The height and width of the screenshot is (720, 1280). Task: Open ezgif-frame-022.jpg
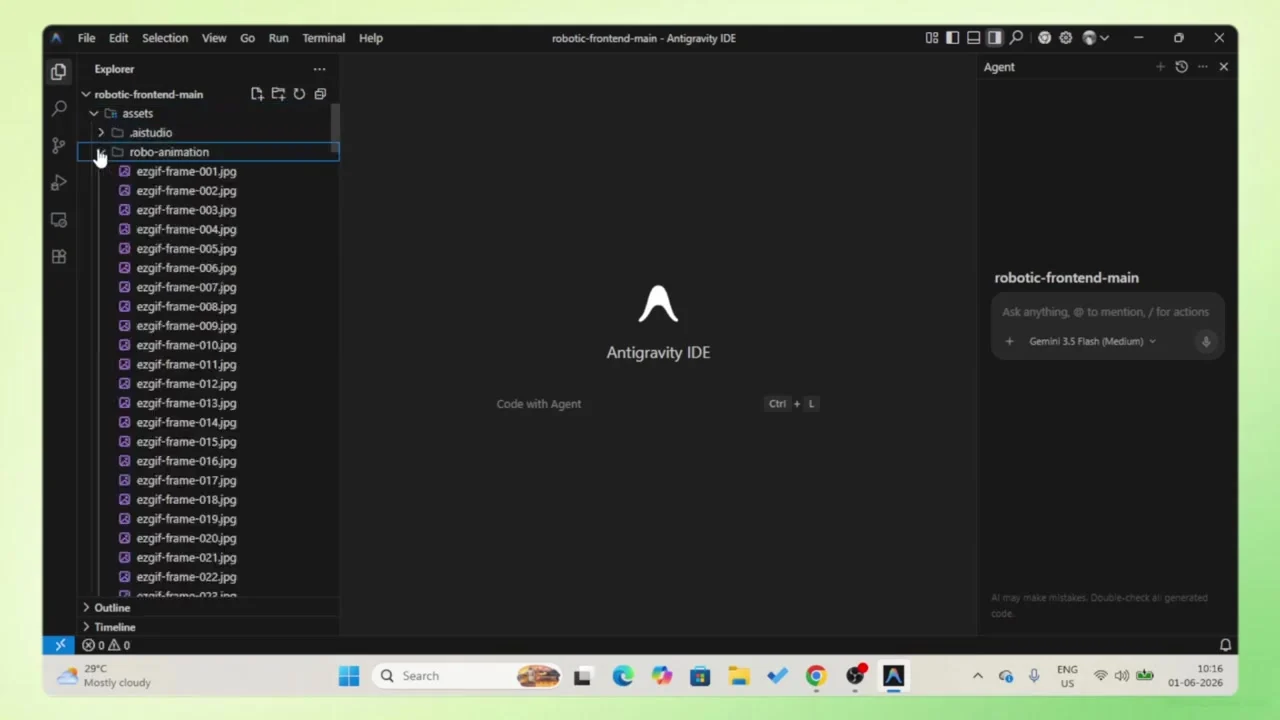tap(186, 577)
